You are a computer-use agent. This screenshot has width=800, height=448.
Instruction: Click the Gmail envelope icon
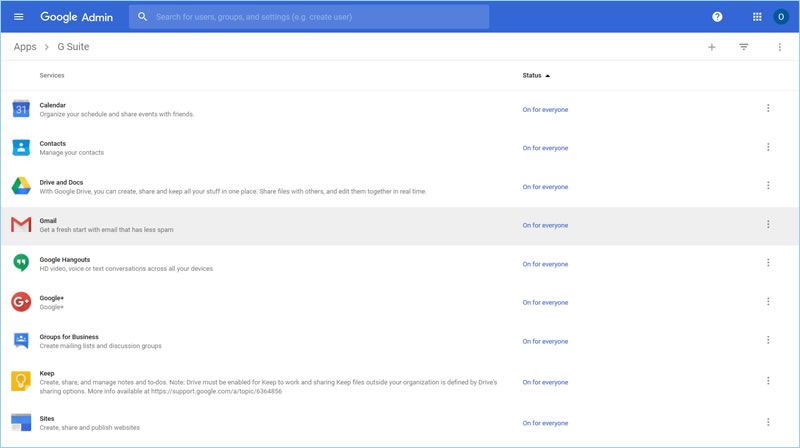[21, 225]
